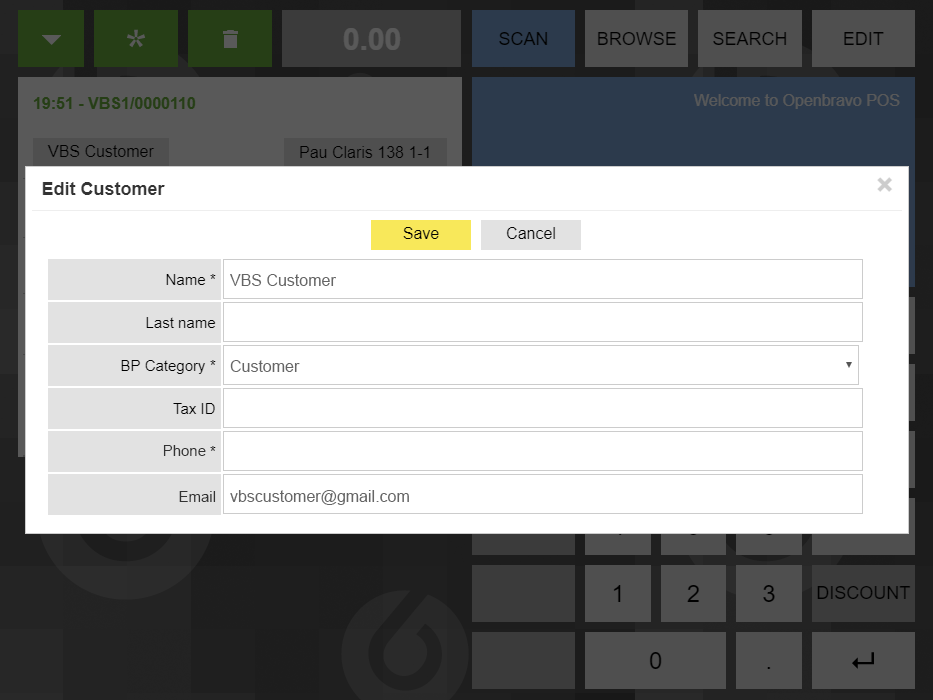933x700 pixels.
Task: Tap the keypad decimal point key
Action: click(x=769, y=660)
